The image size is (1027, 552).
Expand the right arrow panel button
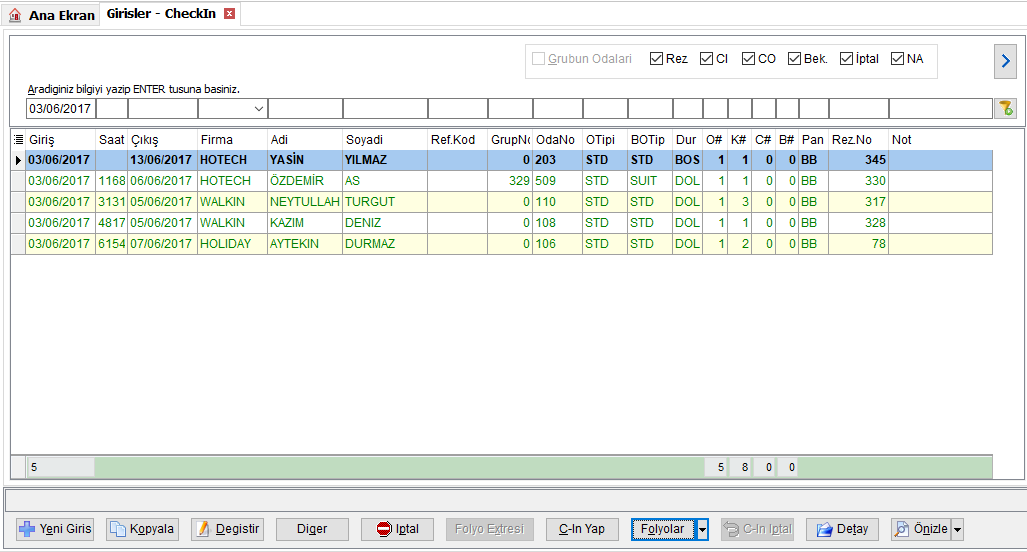[1005, 62]
